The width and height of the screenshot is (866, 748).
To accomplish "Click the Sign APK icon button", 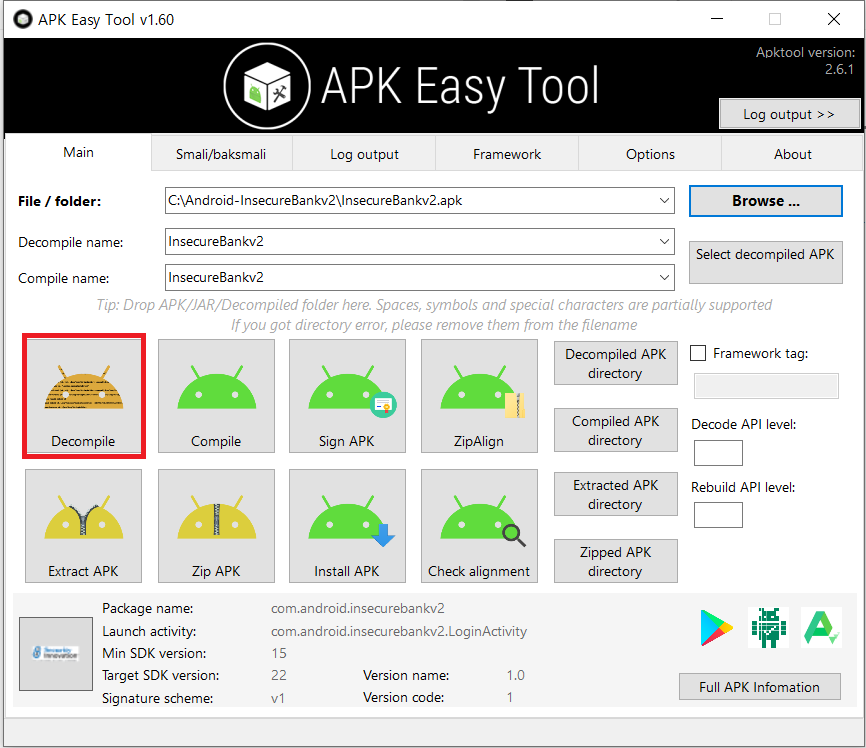I will tap(347, 396).
